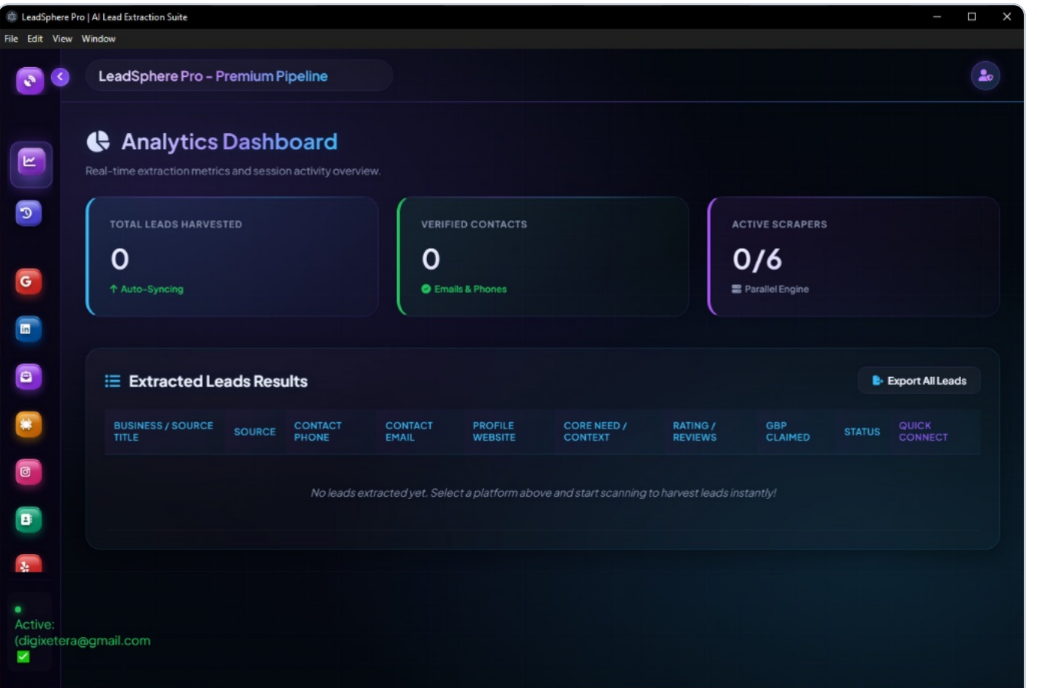
Task: Select the green contacts scraper sidebar icon
Action: [x=28, y=519]
